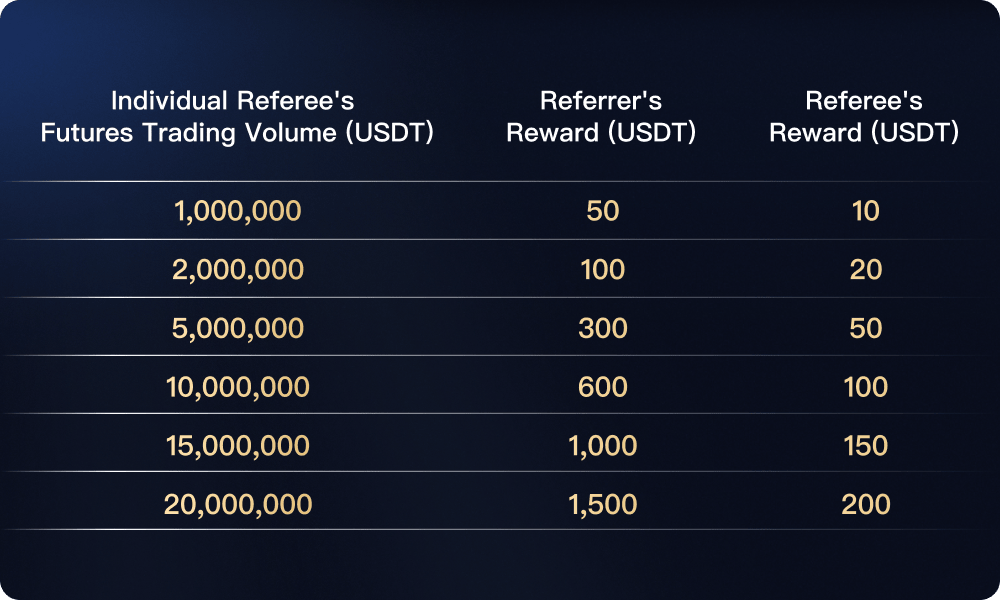This screenshot has width=1000, height=600.
Task: Click the 15,000,000 trading volume cell
Action: pos(238,445)
